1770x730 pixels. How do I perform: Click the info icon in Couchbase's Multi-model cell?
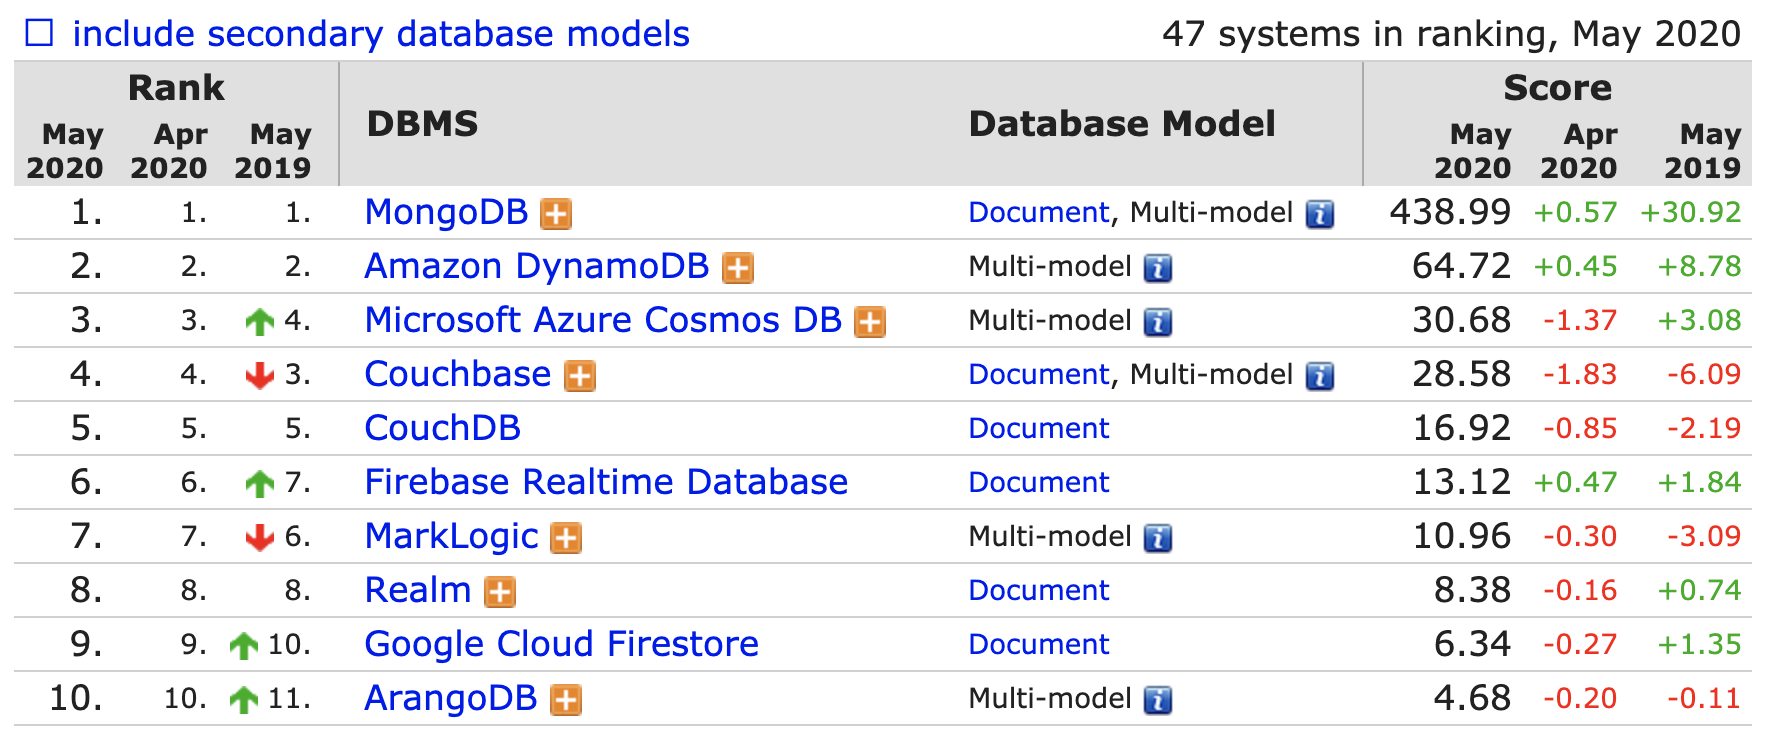[x=1320, y=376]
